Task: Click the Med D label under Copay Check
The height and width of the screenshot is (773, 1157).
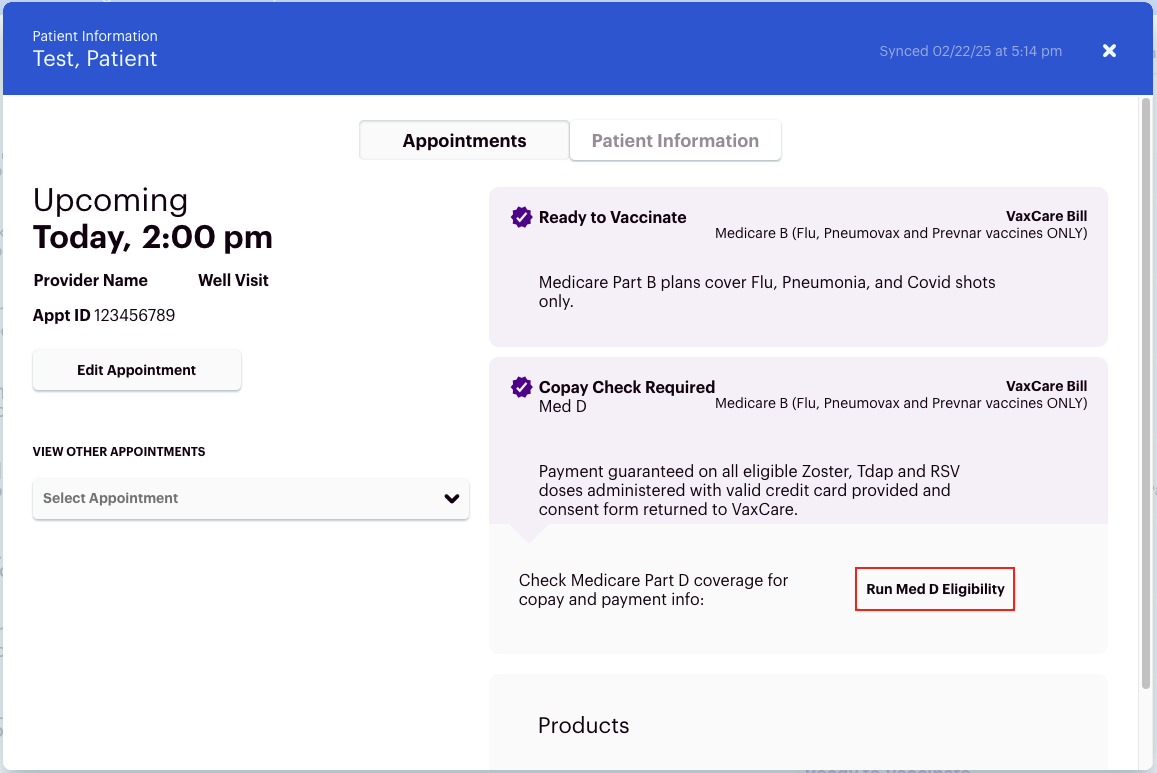Action: click(562, 406)
